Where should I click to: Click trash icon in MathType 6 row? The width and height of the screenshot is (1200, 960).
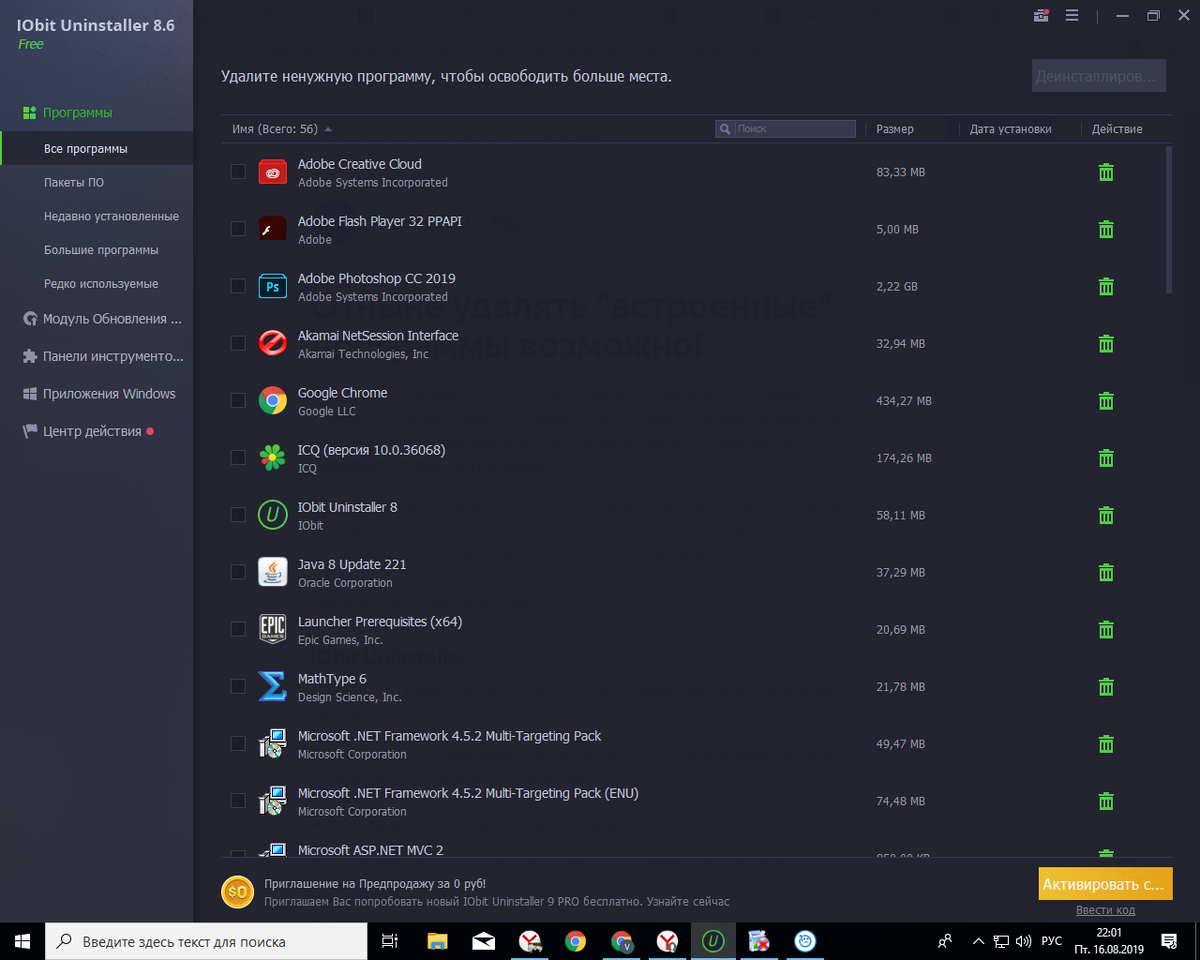(x=1106, y=686)
